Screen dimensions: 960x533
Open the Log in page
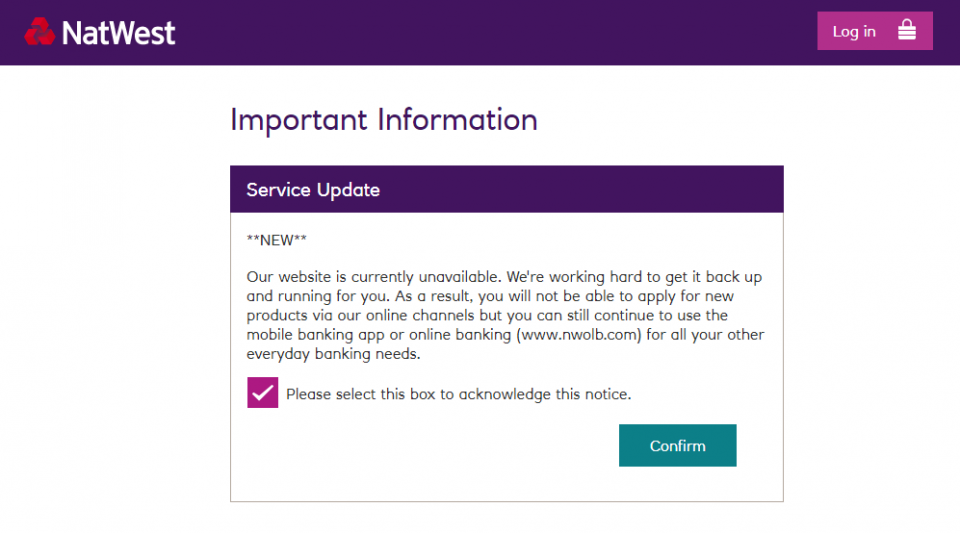tap(874, 31)
